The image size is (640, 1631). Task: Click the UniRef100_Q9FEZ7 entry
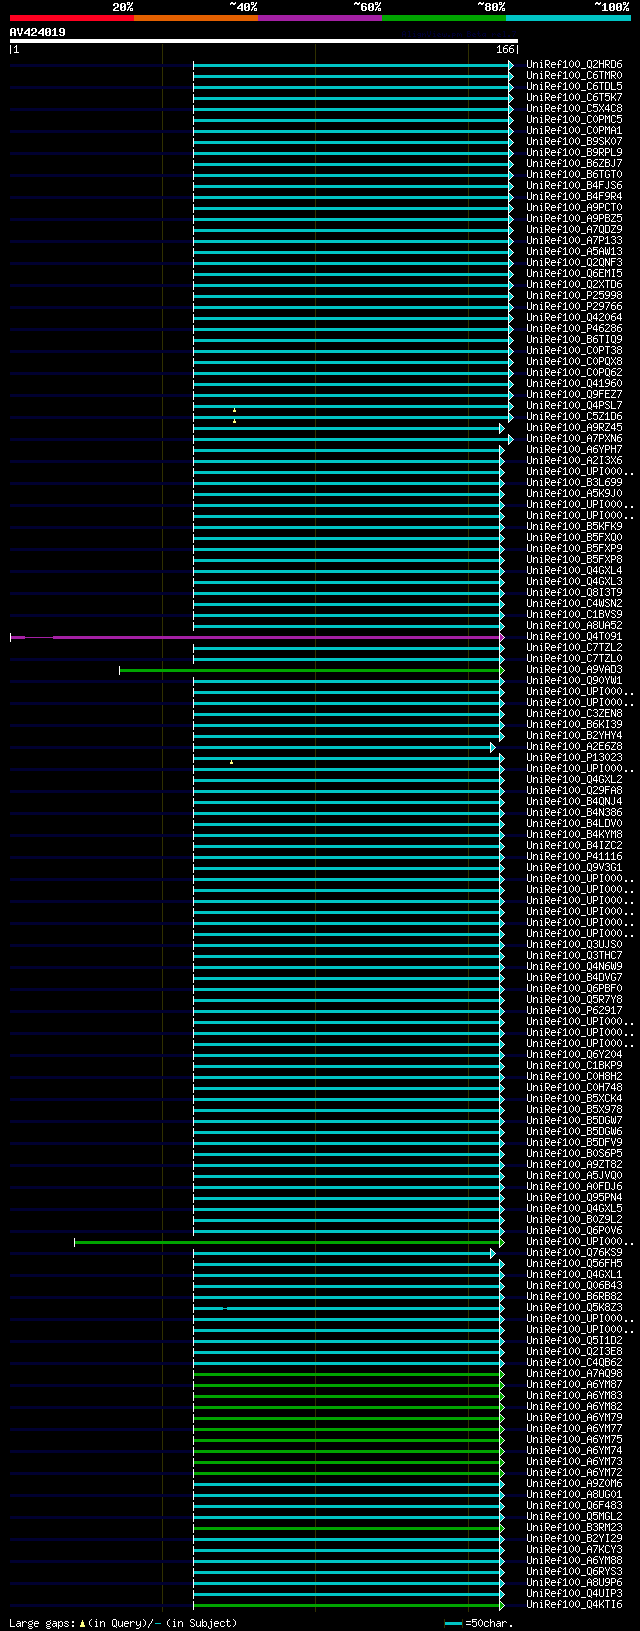tap(574, 395)
